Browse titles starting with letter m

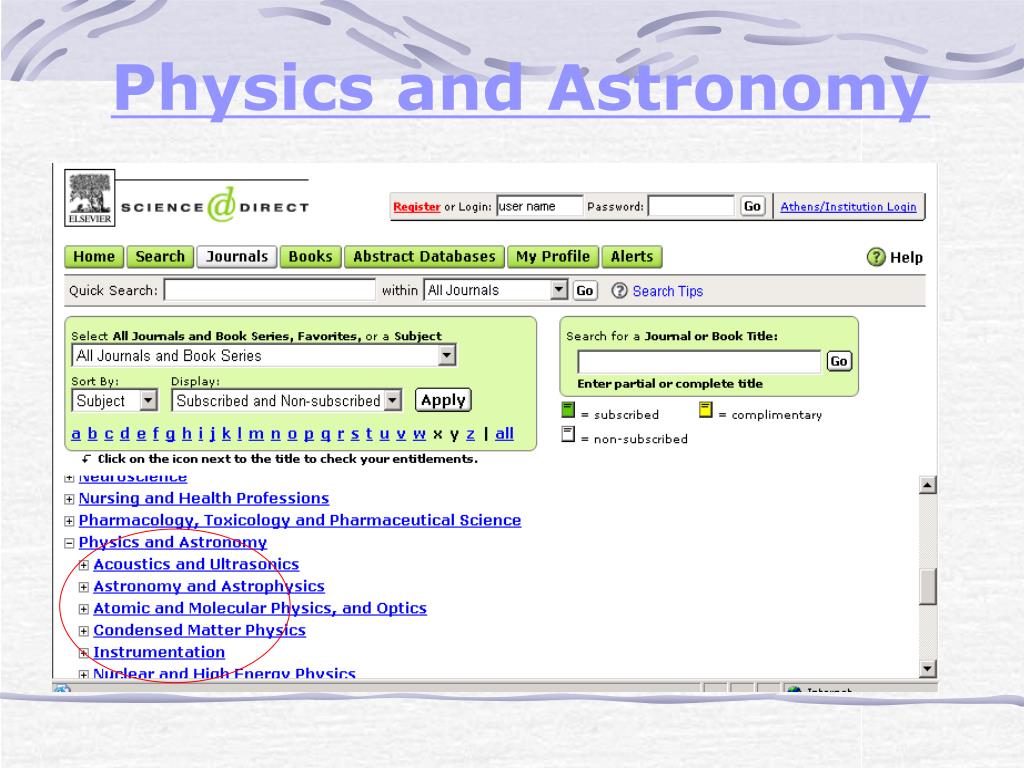(x=256, y=434)
